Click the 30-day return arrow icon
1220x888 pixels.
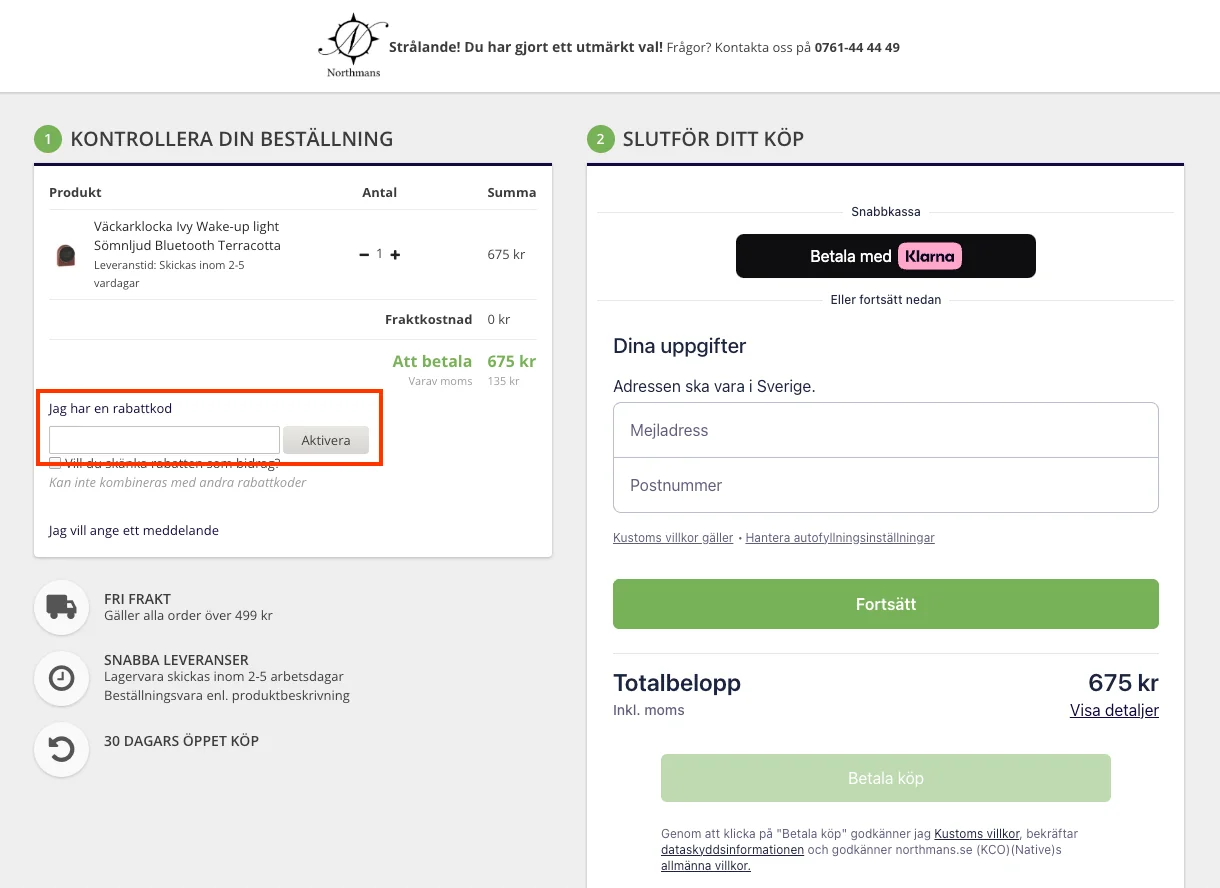(62, 749)
